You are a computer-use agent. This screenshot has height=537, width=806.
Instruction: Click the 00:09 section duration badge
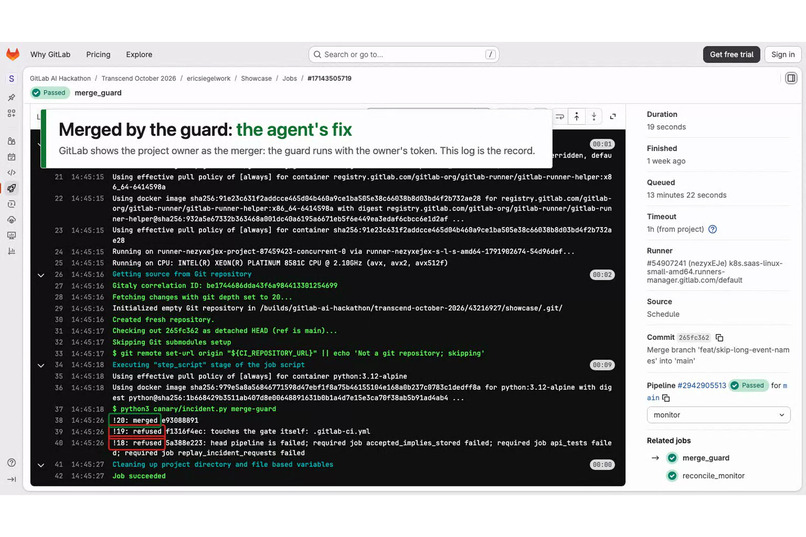pyautogui.click(x=602, y=365)
